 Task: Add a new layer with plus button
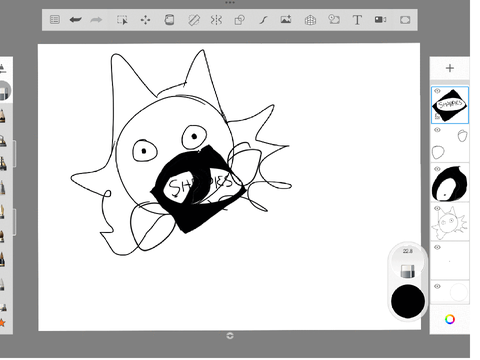[x=450, y=68]
